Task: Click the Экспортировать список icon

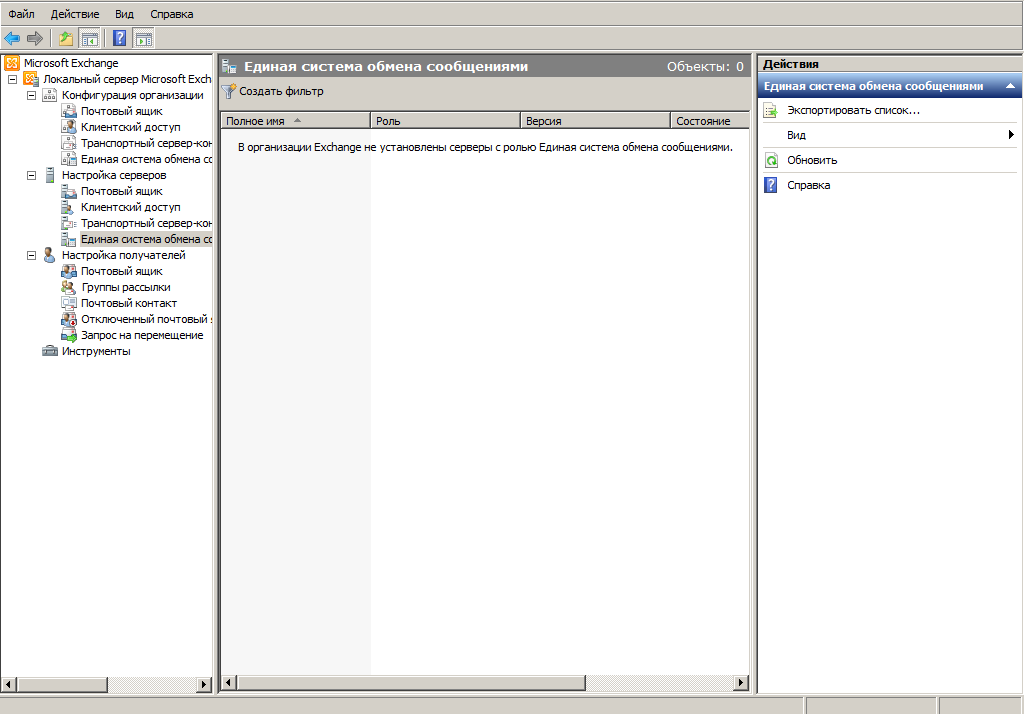Action: coord(771,110)
